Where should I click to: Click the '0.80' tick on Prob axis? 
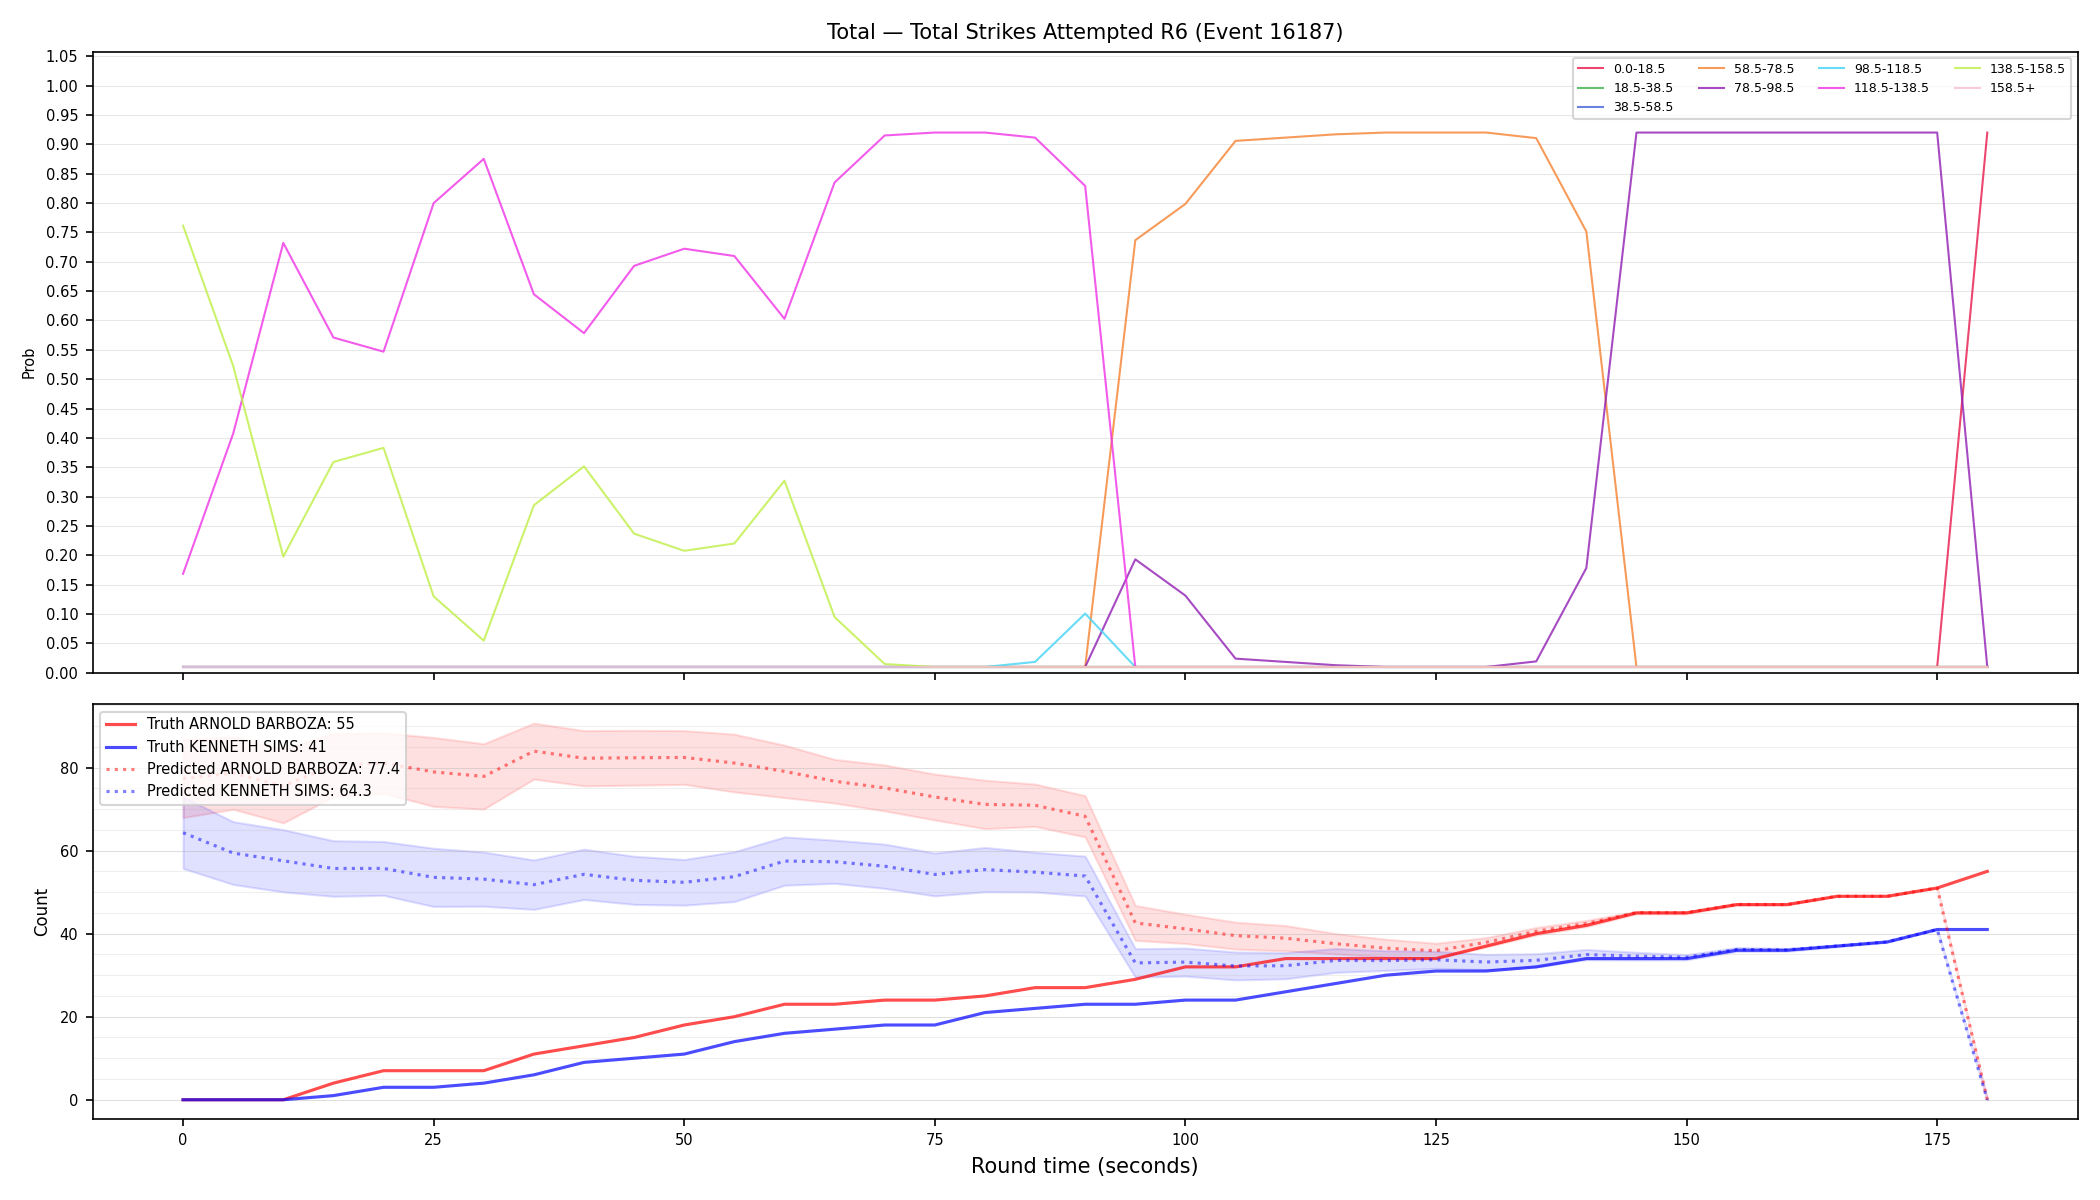point(62,204)
